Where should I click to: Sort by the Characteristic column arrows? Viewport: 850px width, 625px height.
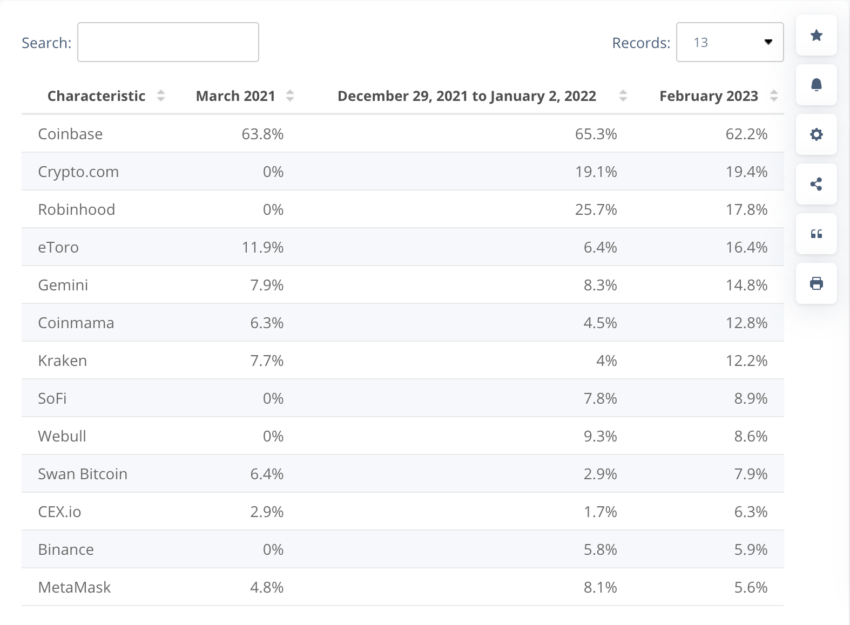pos(160,96)
